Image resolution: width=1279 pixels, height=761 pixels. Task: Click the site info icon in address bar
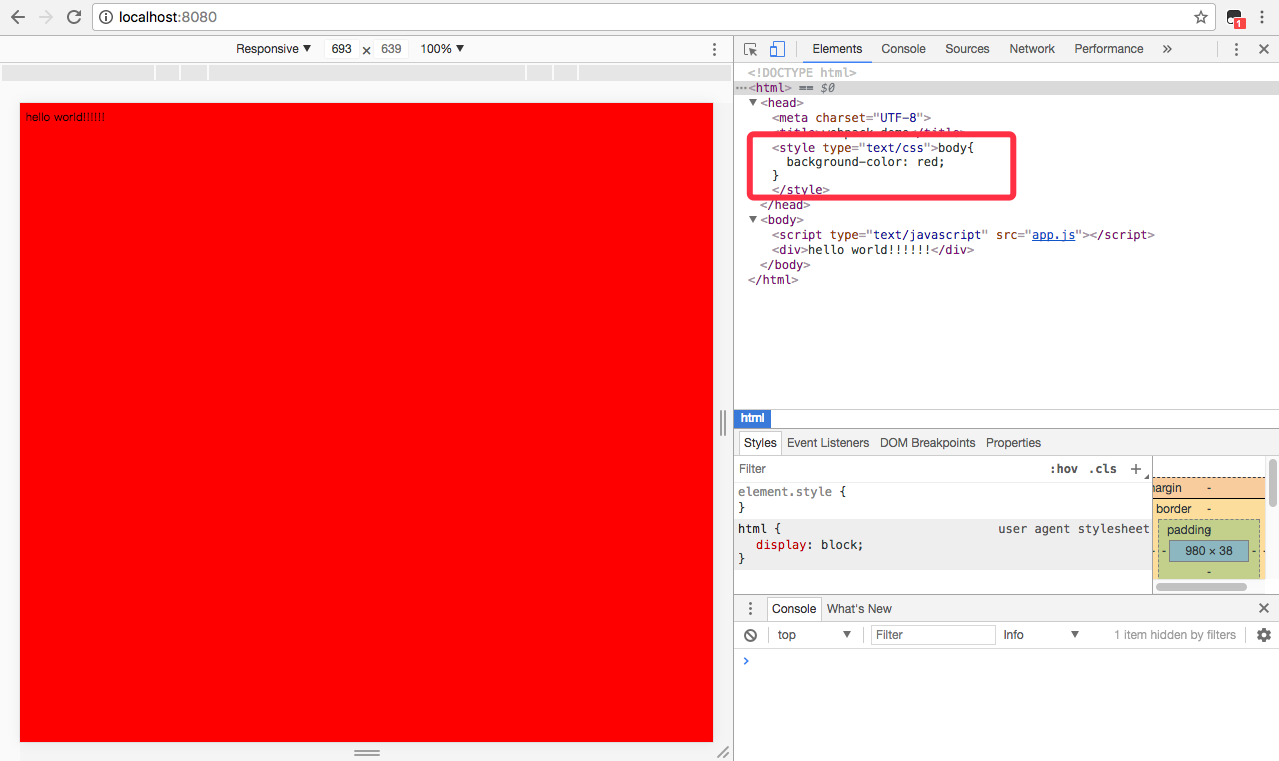(x=106, y=17)
